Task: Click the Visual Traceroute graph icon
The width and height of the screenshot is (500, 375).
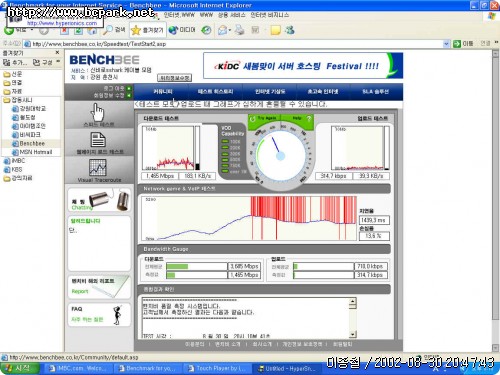Action: click(98, 168)
